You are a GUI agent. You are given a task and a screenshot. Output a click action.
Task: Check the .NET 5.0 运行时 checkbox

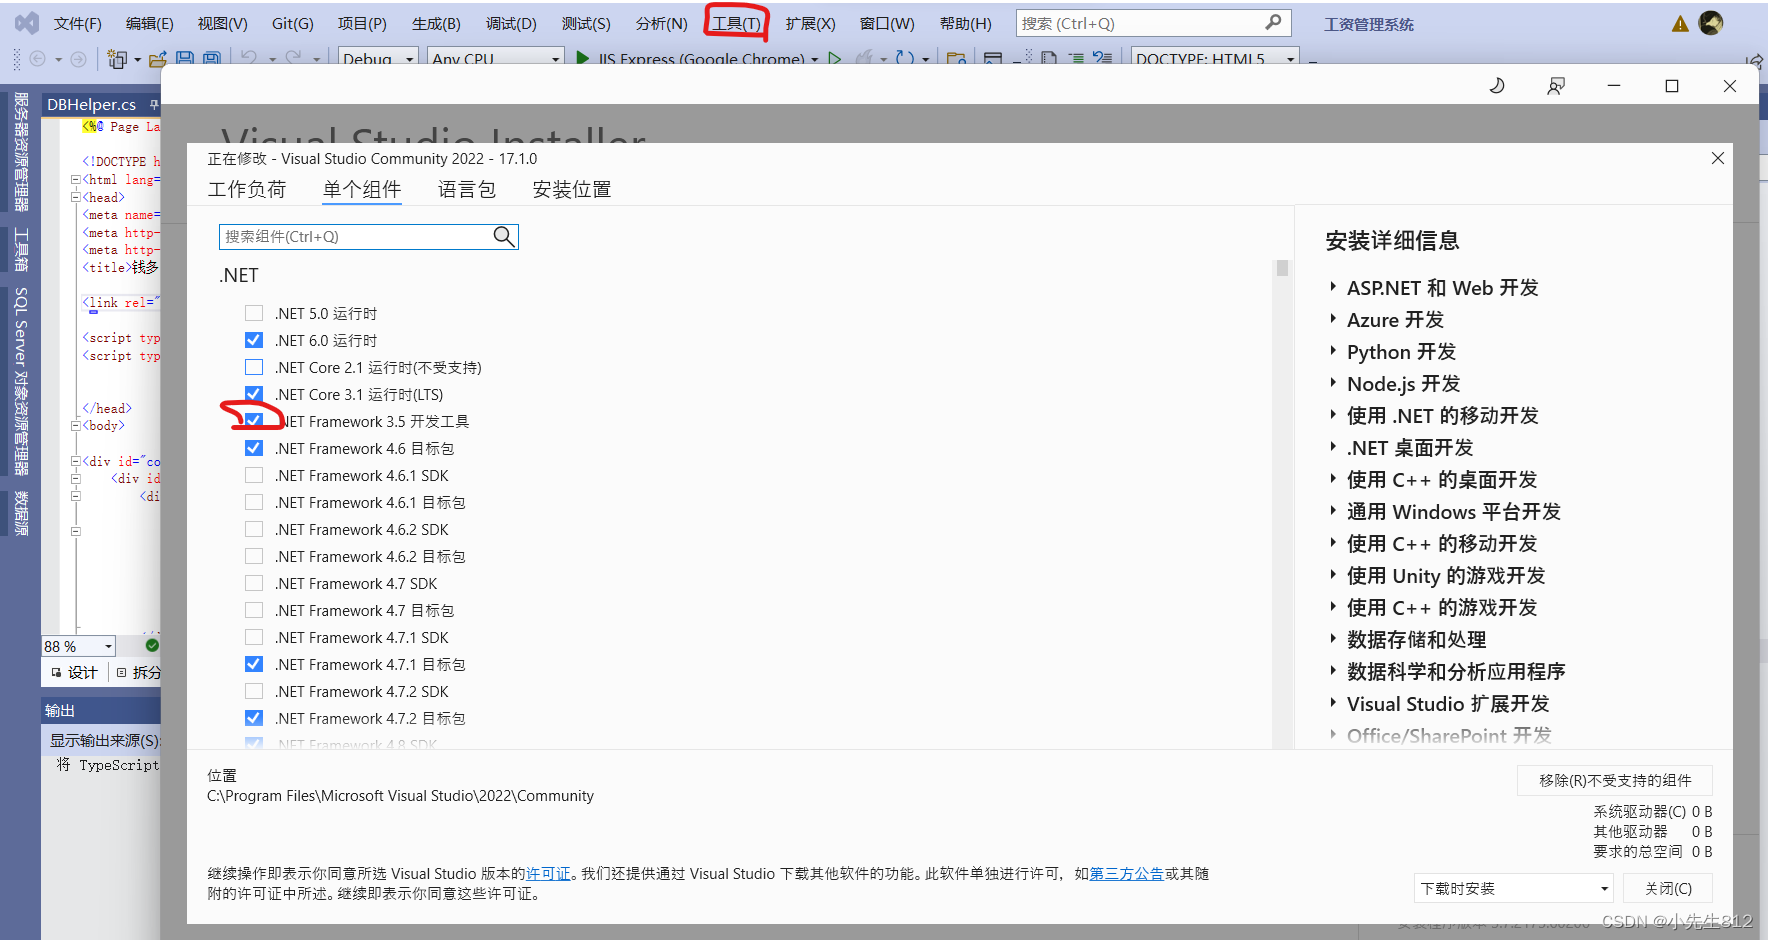click(x=254, y=313)
